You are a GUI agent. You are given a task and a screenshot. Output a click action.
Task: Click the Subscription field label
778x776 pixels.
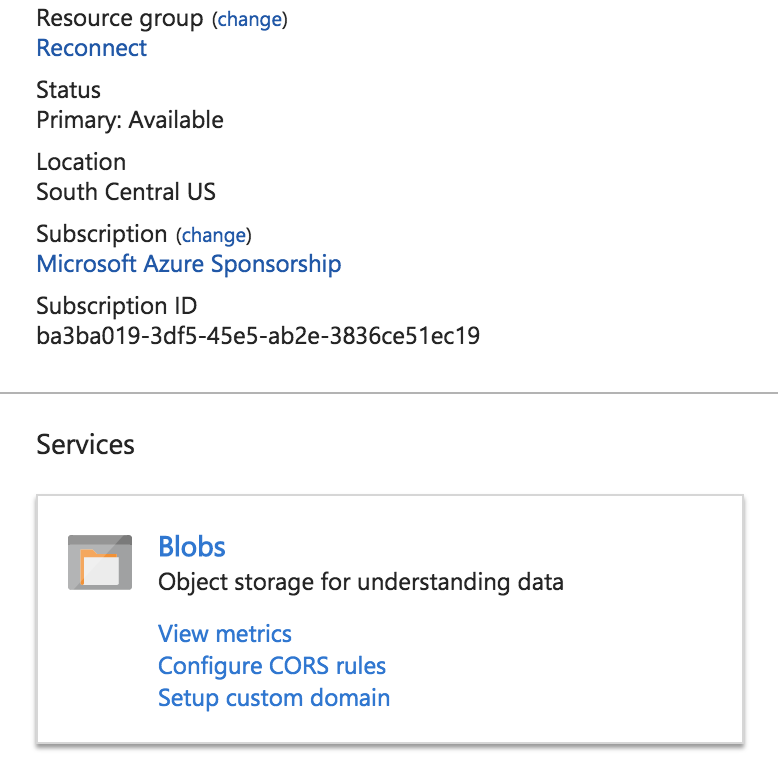pos(102,234)
